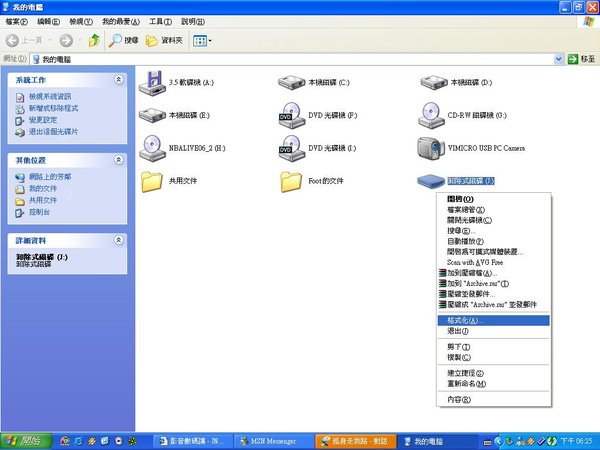Choose 複製(C) in context menu
The image size is (600, 450).
point(493,357)
